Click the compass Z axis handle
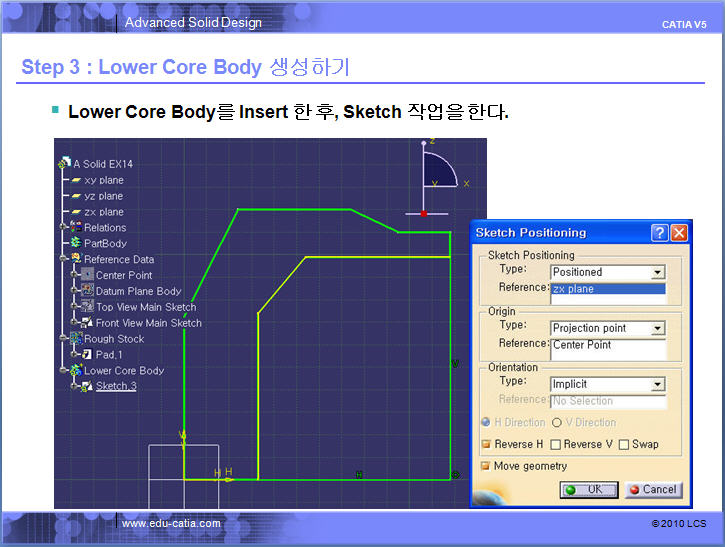 [424, 143]
